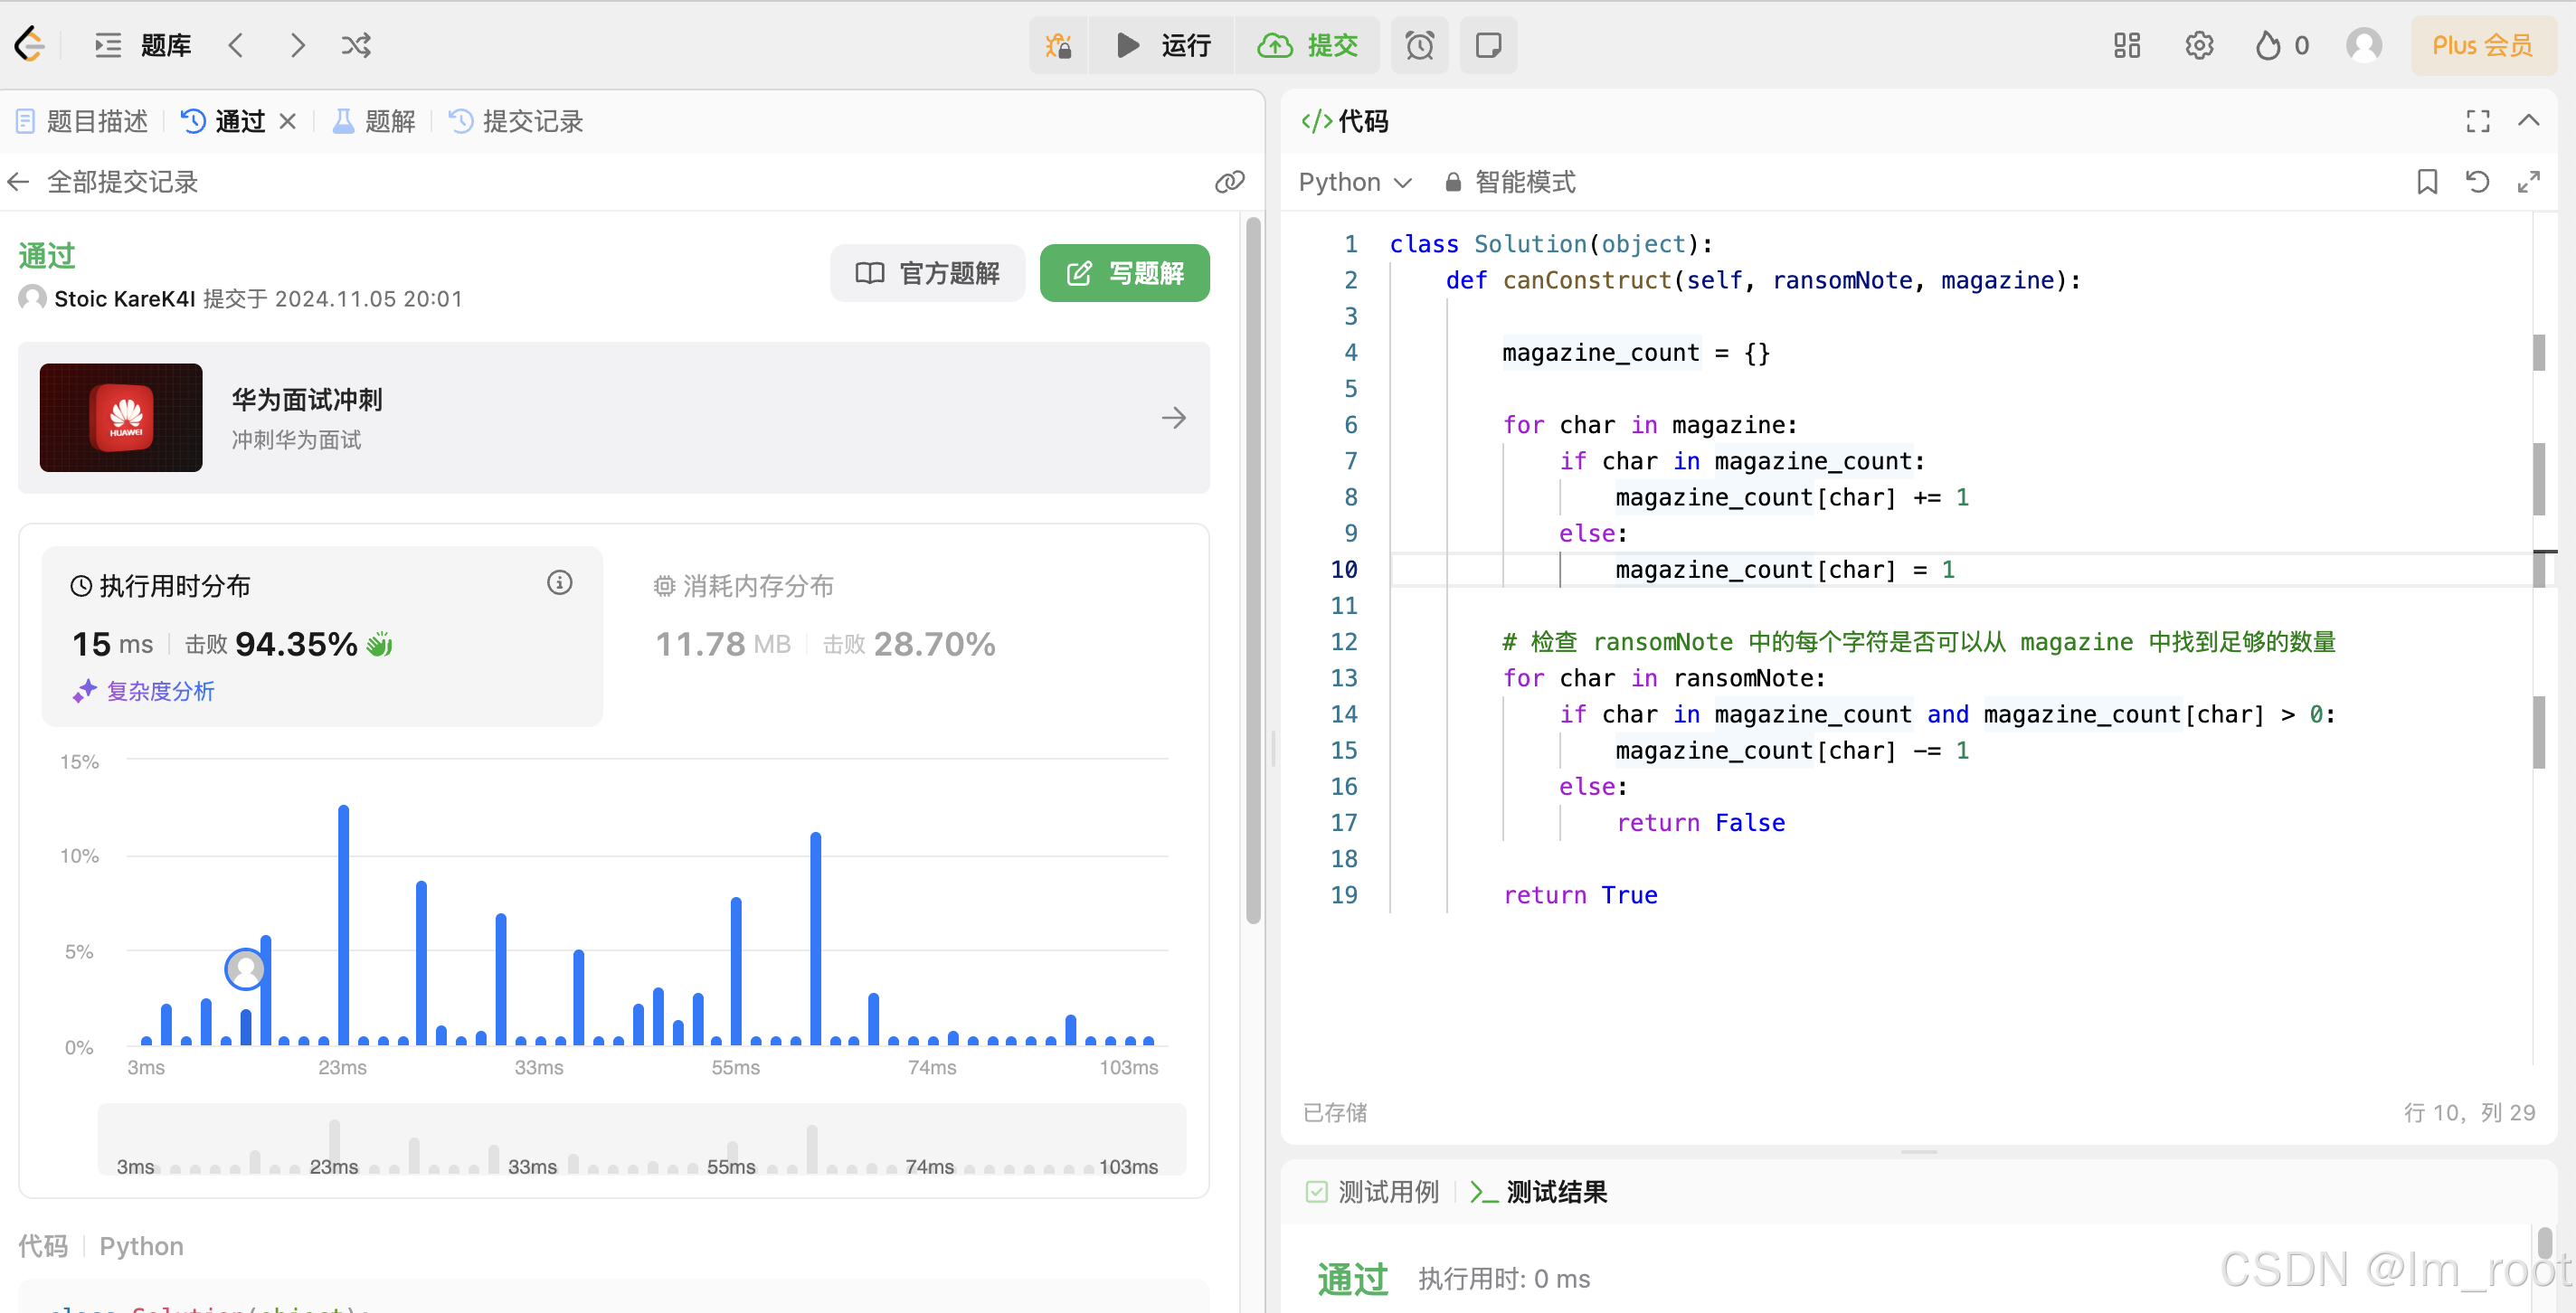Click the 行 10, 列 29 status
2576x1313 pixels.
coord(2469,1112)
